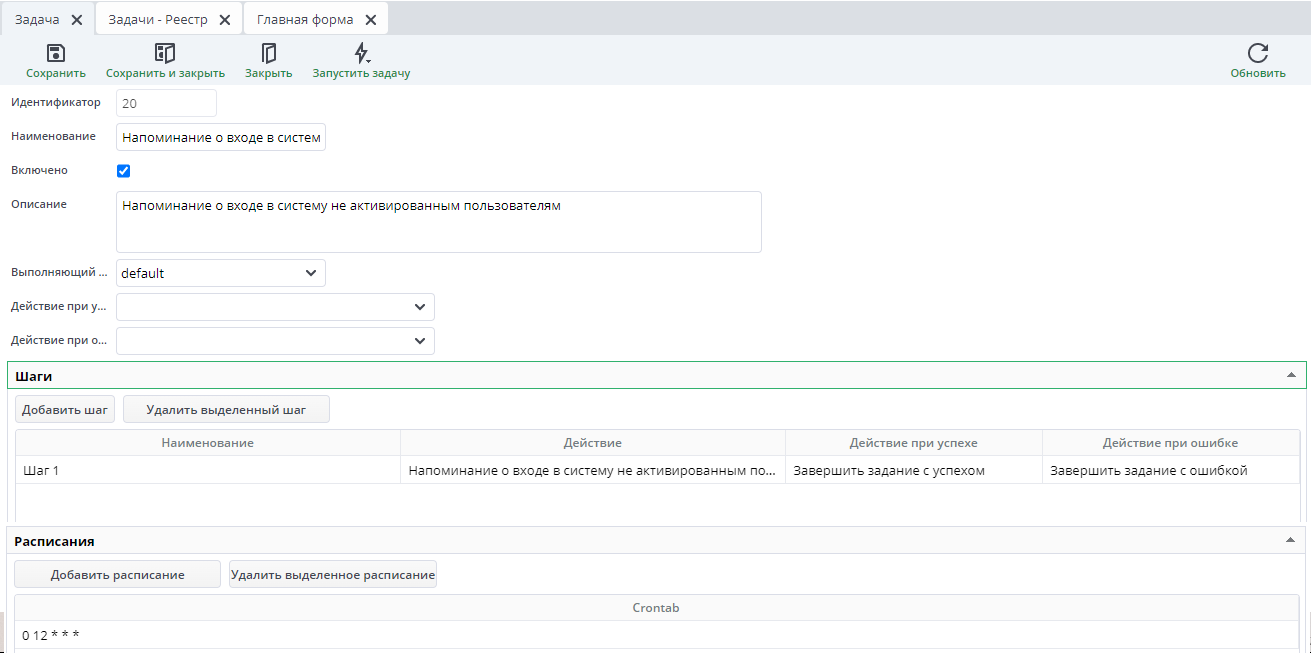The height and width of the screenshot is (653, 1311).
Task: Close the Задачи - Реестр tab
Action: coord(225,20)
